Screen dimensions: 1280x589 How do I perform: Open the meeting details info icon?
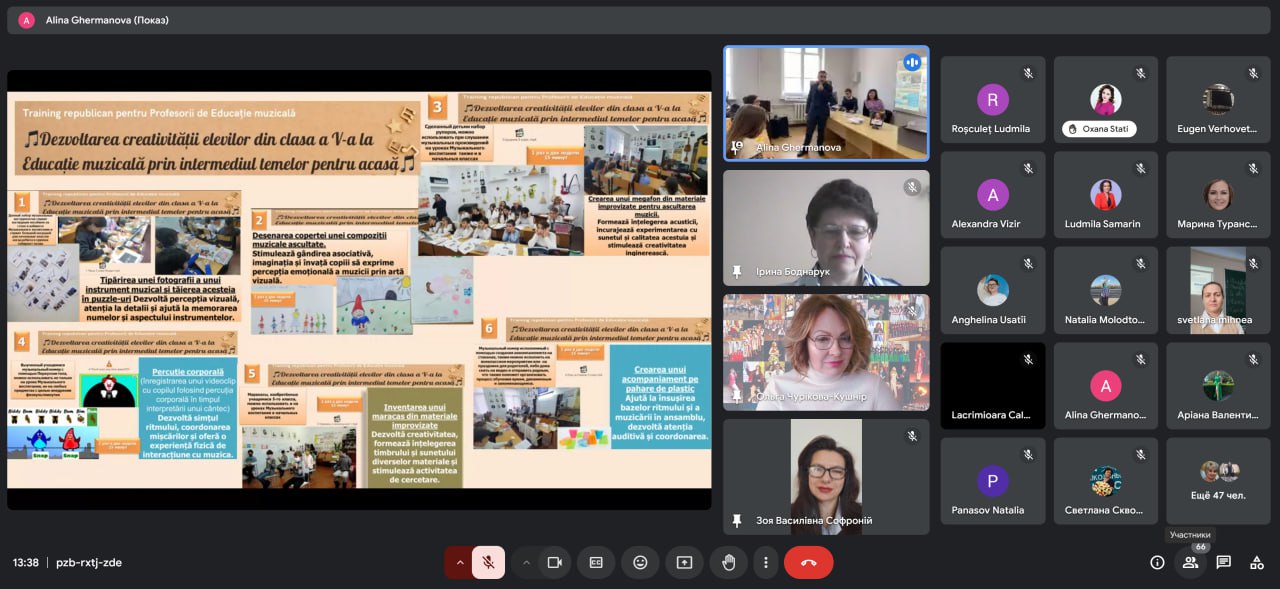coord(1157,562)
